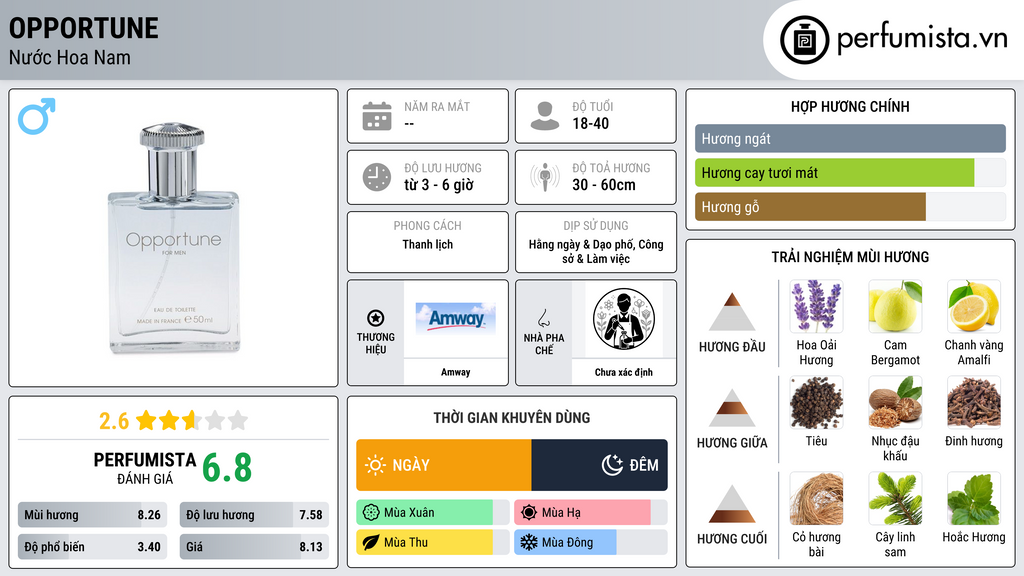Screen dimensions: 1024x576
Task: Click the flower icon for Mùa Xuân
Action: click(371, 513)
